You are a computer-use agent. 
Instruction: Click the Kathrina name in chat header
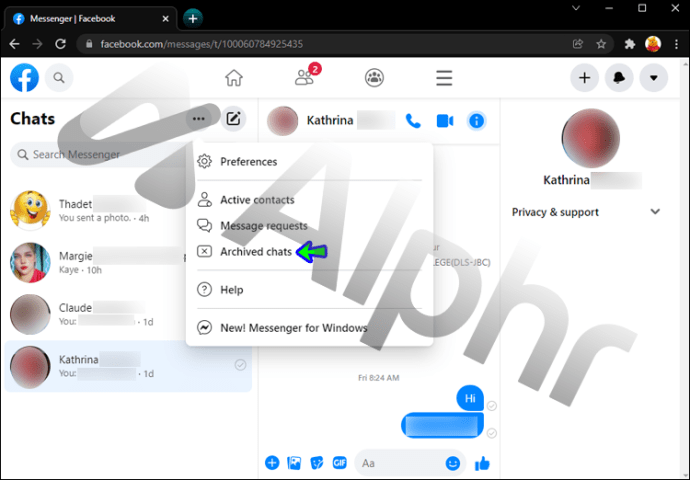tap(330, 120)
